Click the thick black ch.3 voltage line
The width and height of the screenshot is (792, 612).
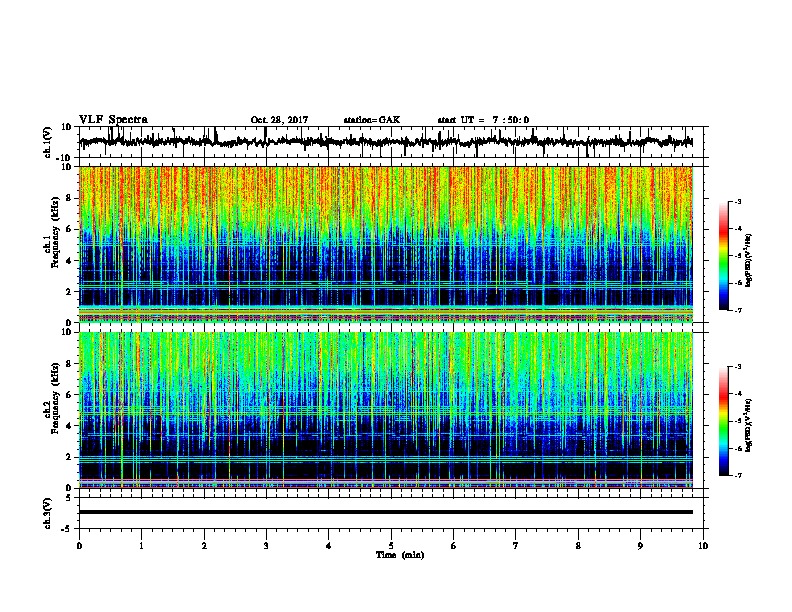(x=386, y=512)
